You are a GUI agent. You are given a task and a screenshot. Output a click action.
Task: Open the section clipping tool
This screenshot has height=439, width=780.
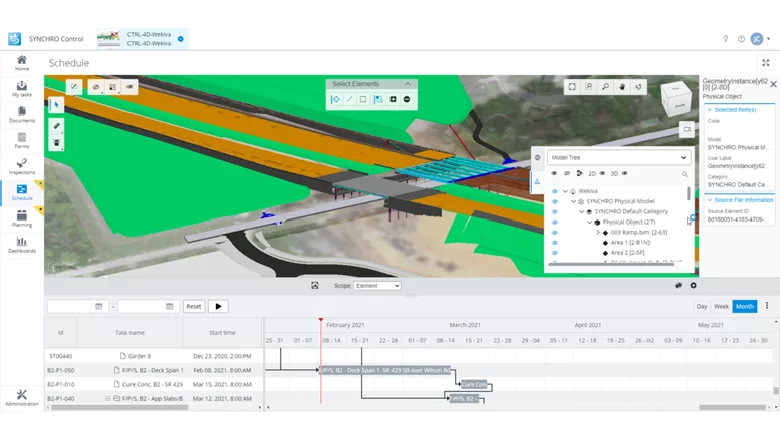56,143
